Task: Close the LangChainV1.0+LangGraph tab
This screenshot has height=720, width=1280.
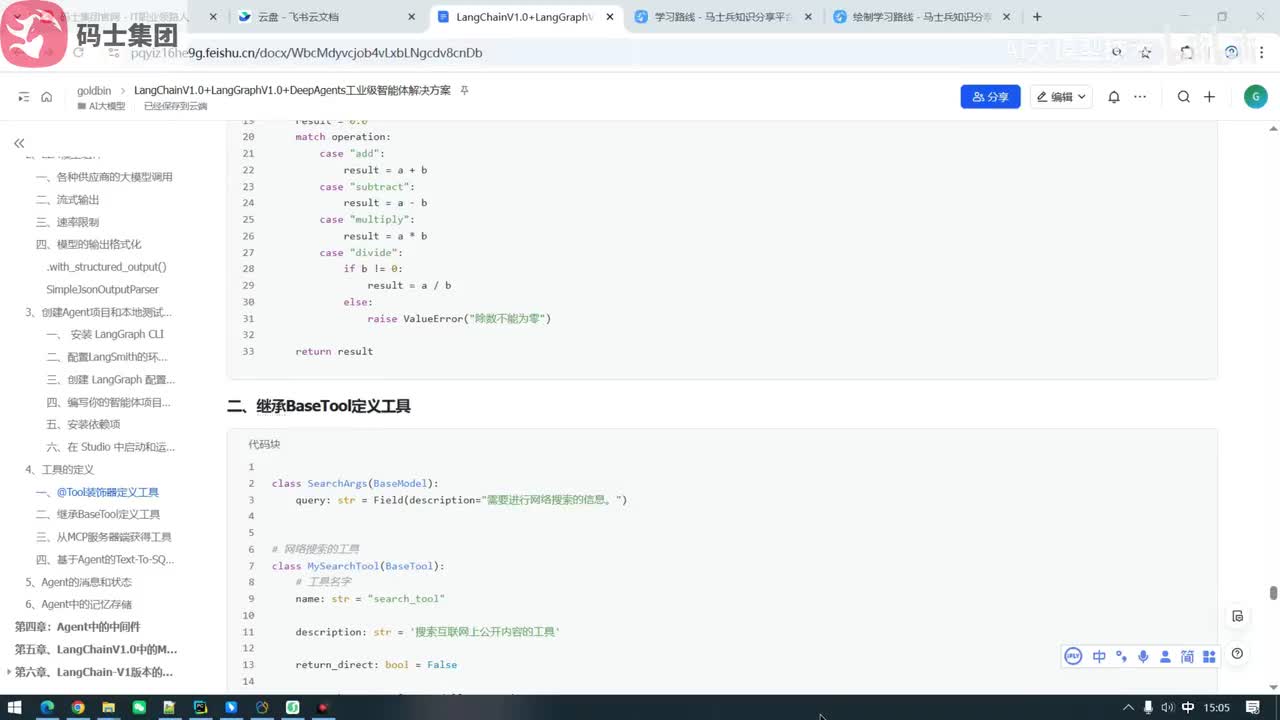Action: click(610, 17)
